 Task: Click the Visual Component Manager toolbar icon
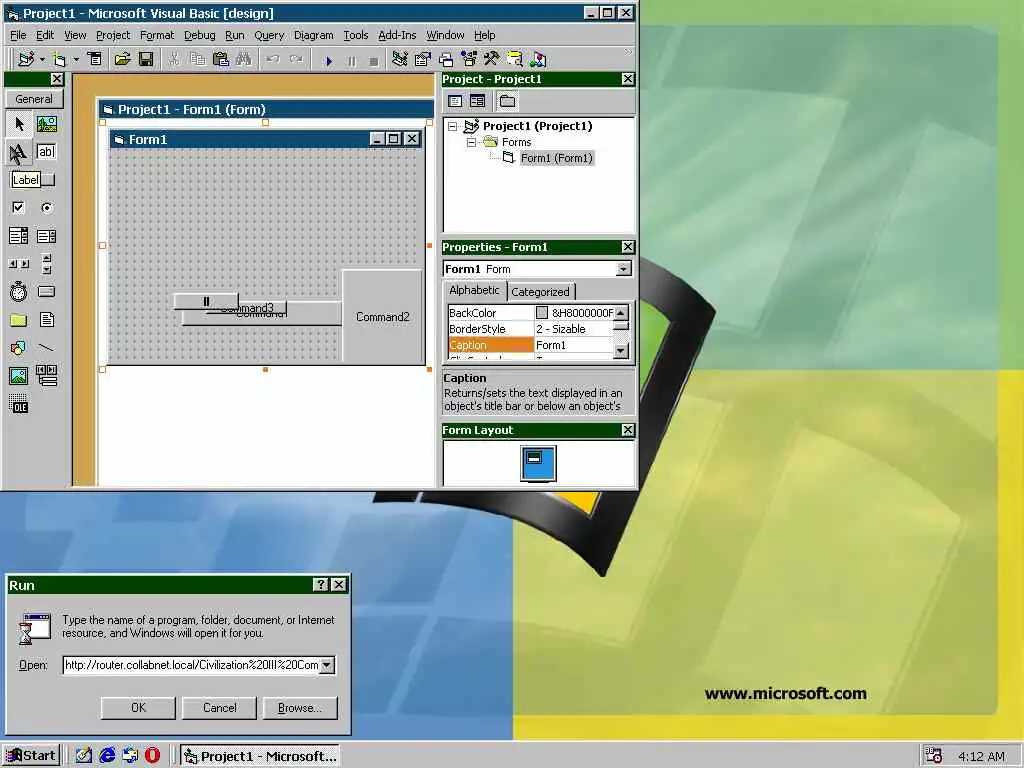click(x=537, y=59)
